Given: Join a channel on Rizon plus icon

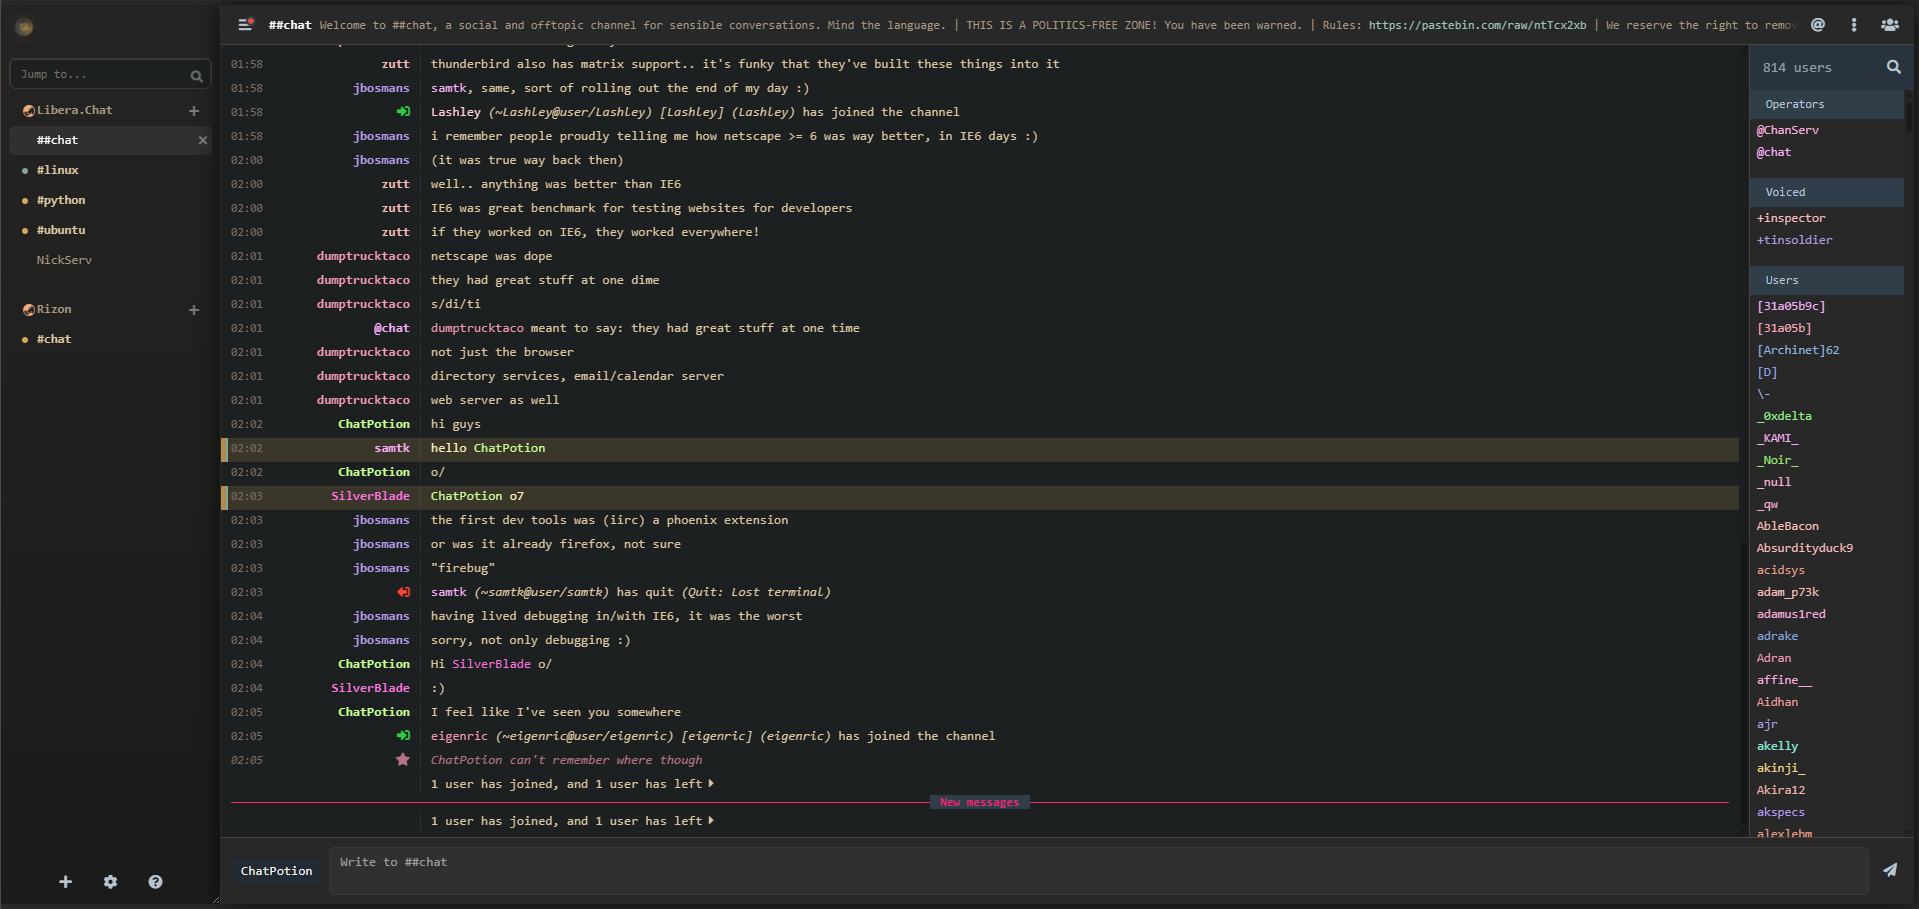Looking at the screenshot, I should point(194,310).
